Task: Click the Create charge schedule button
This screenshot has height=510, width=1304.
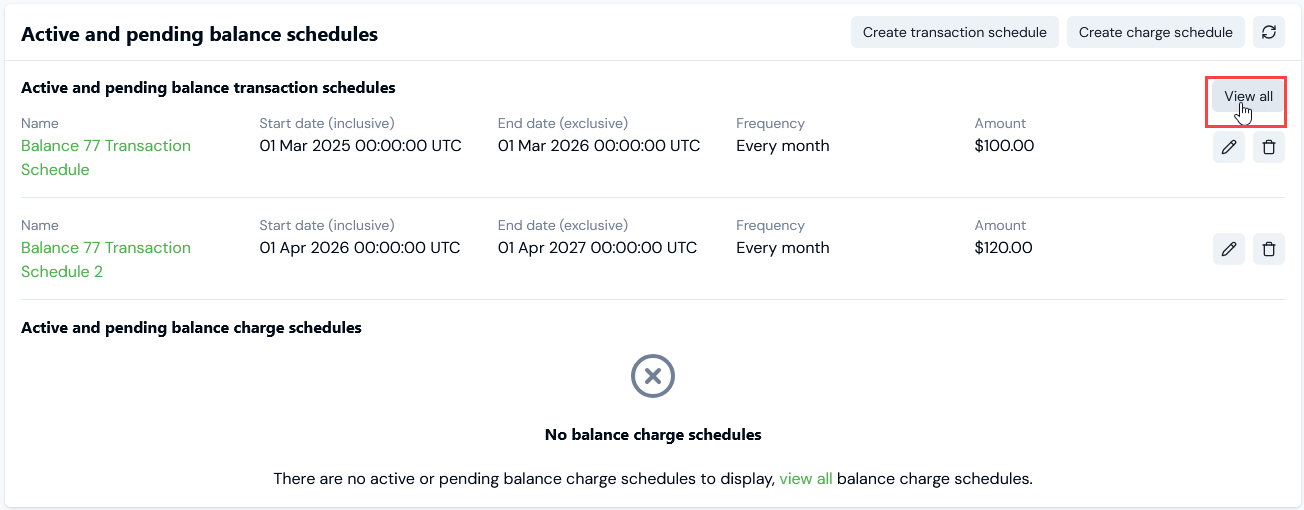Action: pyautogui.click(x=1156, y=32)
